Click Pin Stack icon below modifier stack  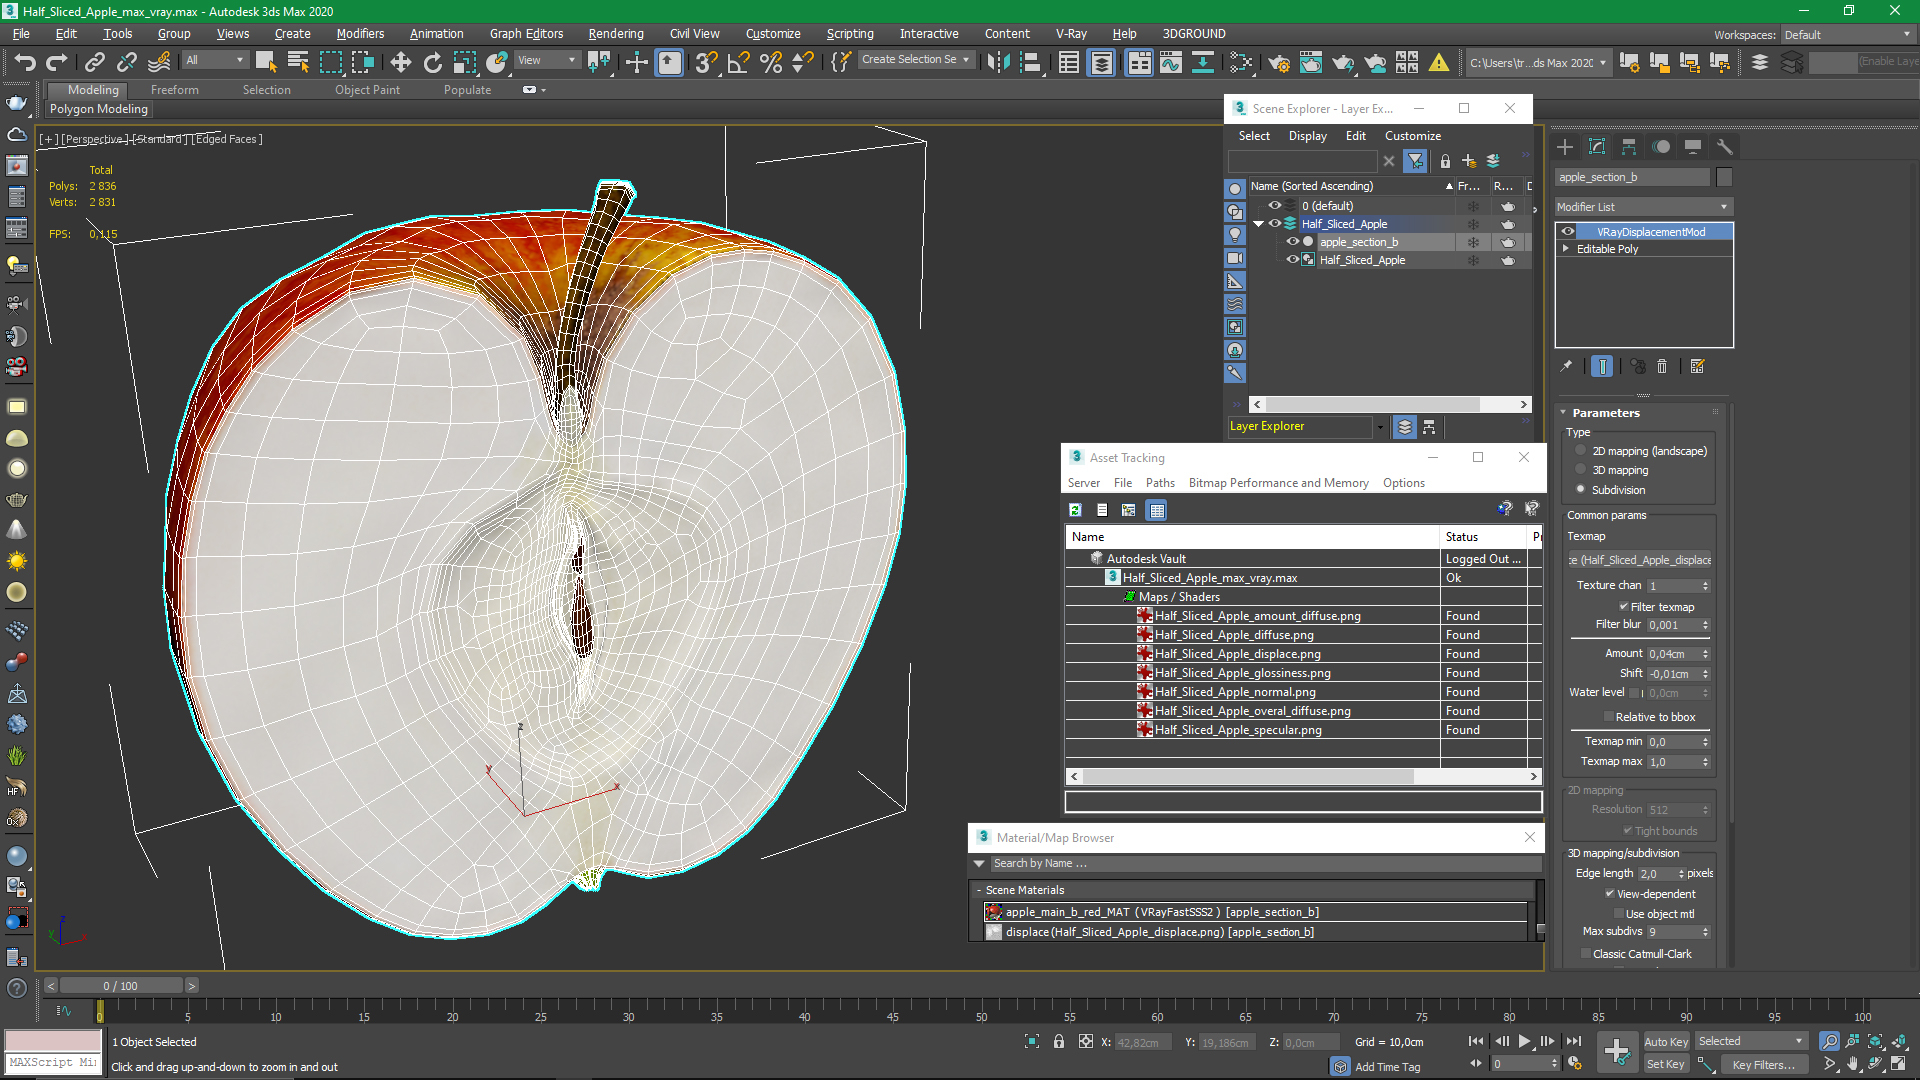point(1566,366)
